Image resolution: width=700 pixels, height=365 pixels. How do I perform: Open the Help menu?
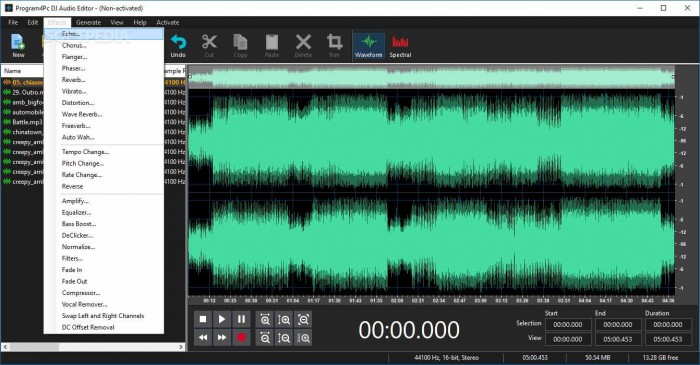(x=140, y=22)
